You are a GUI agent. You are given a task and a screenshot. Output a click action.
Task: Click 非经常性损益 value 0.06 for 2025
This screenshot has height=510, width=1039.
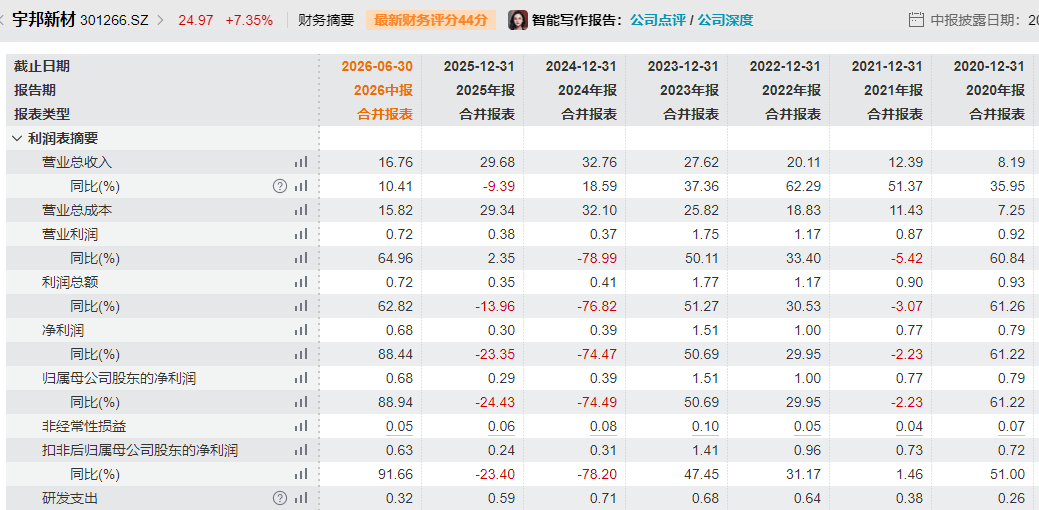[502, 427]
